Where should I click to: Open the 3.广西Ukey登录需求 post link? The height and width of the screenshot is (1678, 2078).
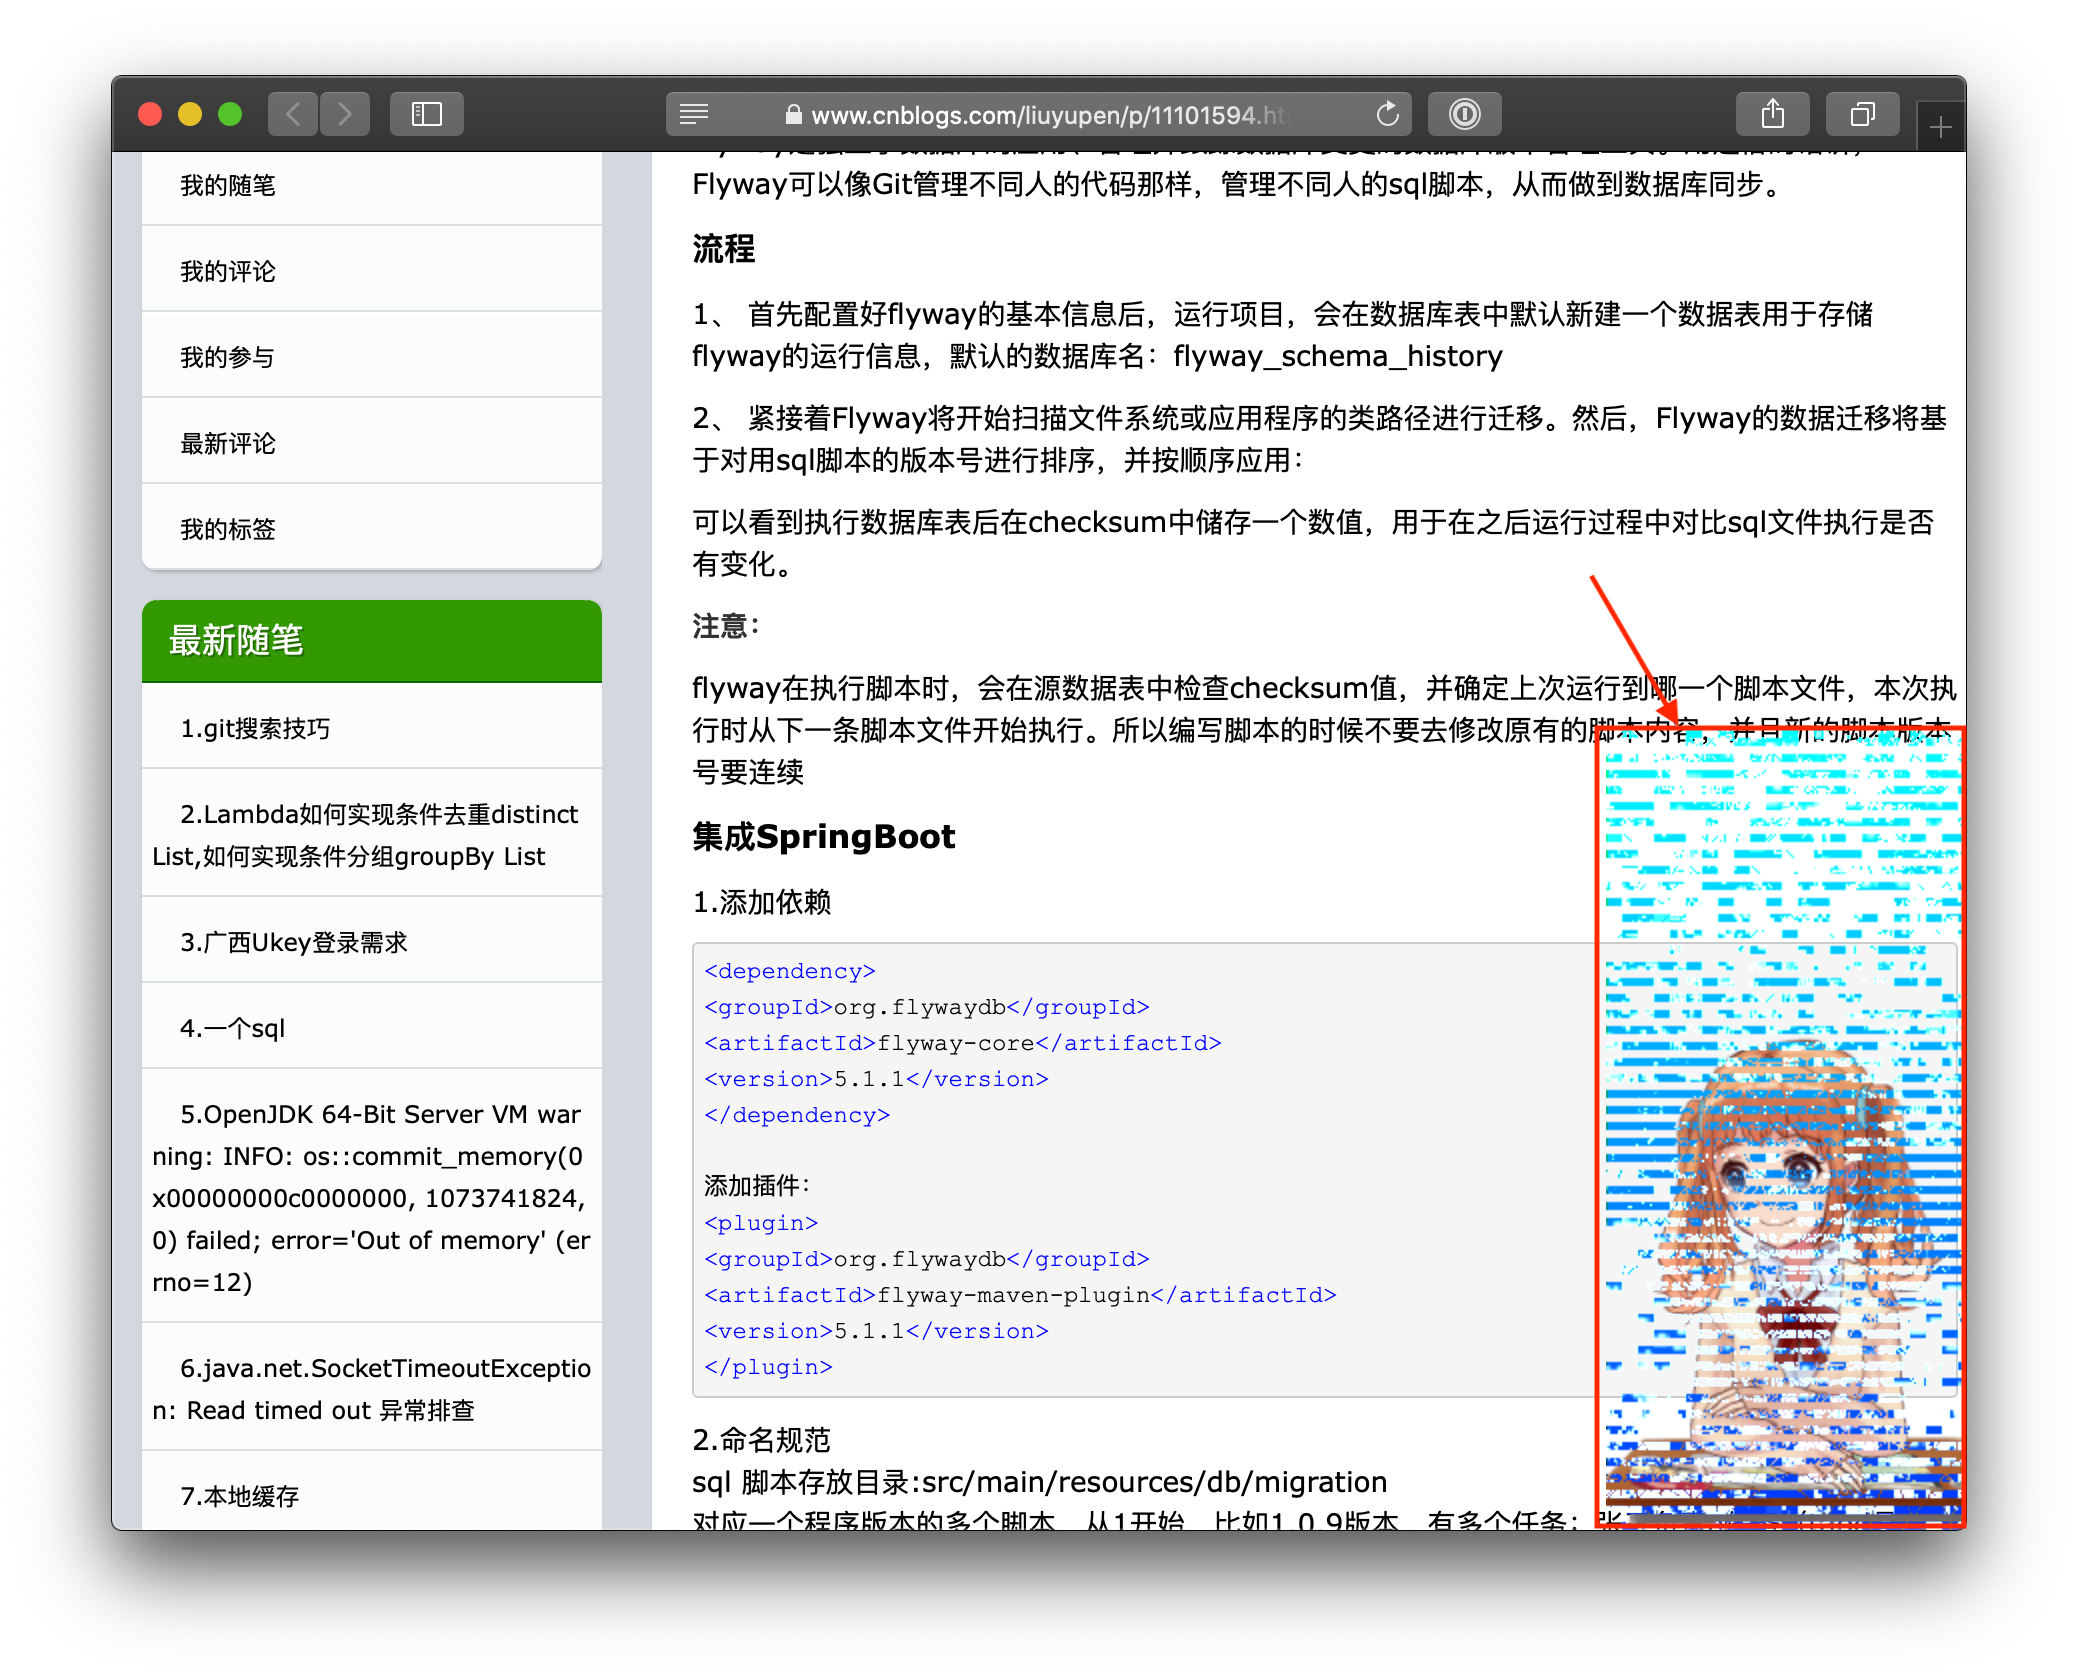[294, 942]
